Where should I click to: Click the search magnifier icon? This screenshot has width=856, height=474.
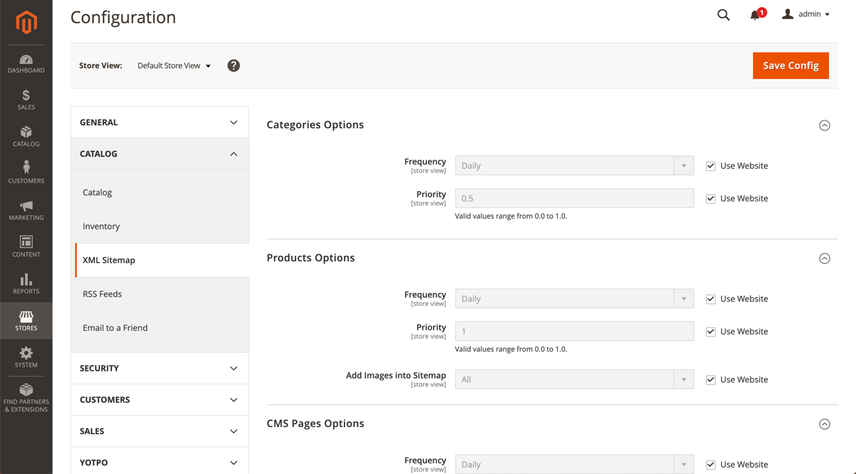point(724,15)
